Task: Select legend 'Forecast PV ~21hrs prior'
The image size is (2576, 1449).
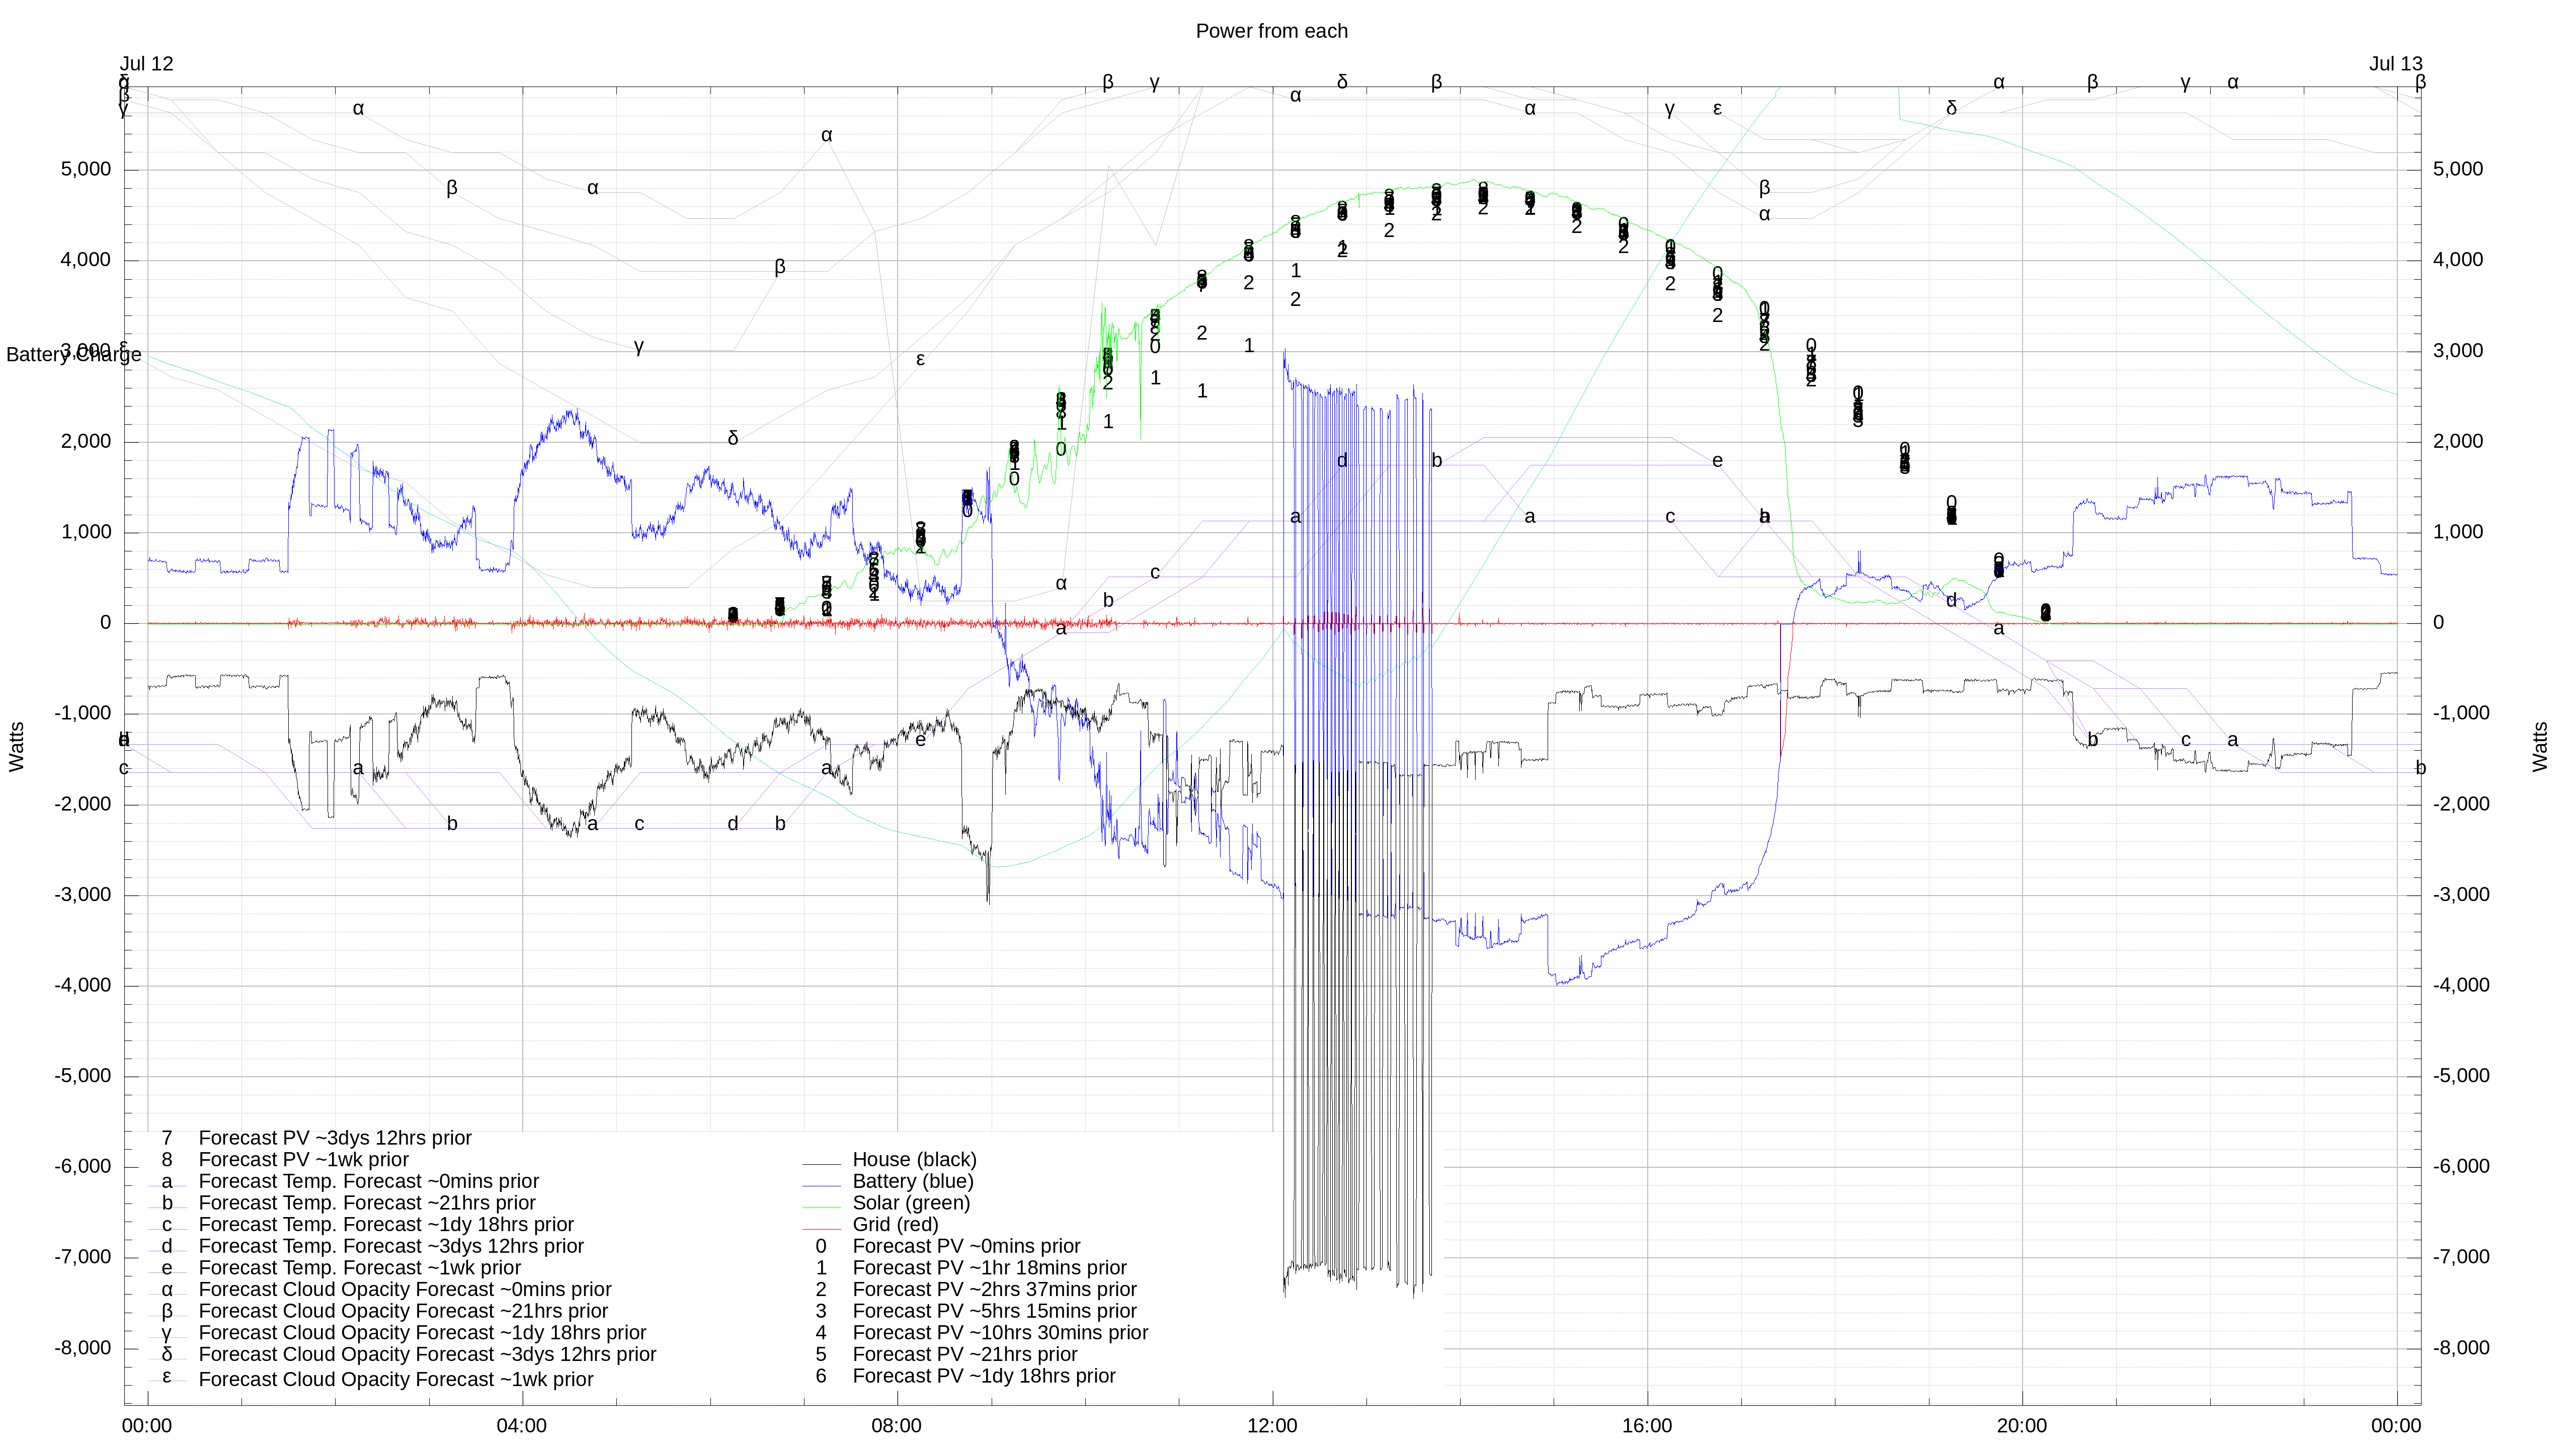Action: [x=965, y=1355]
